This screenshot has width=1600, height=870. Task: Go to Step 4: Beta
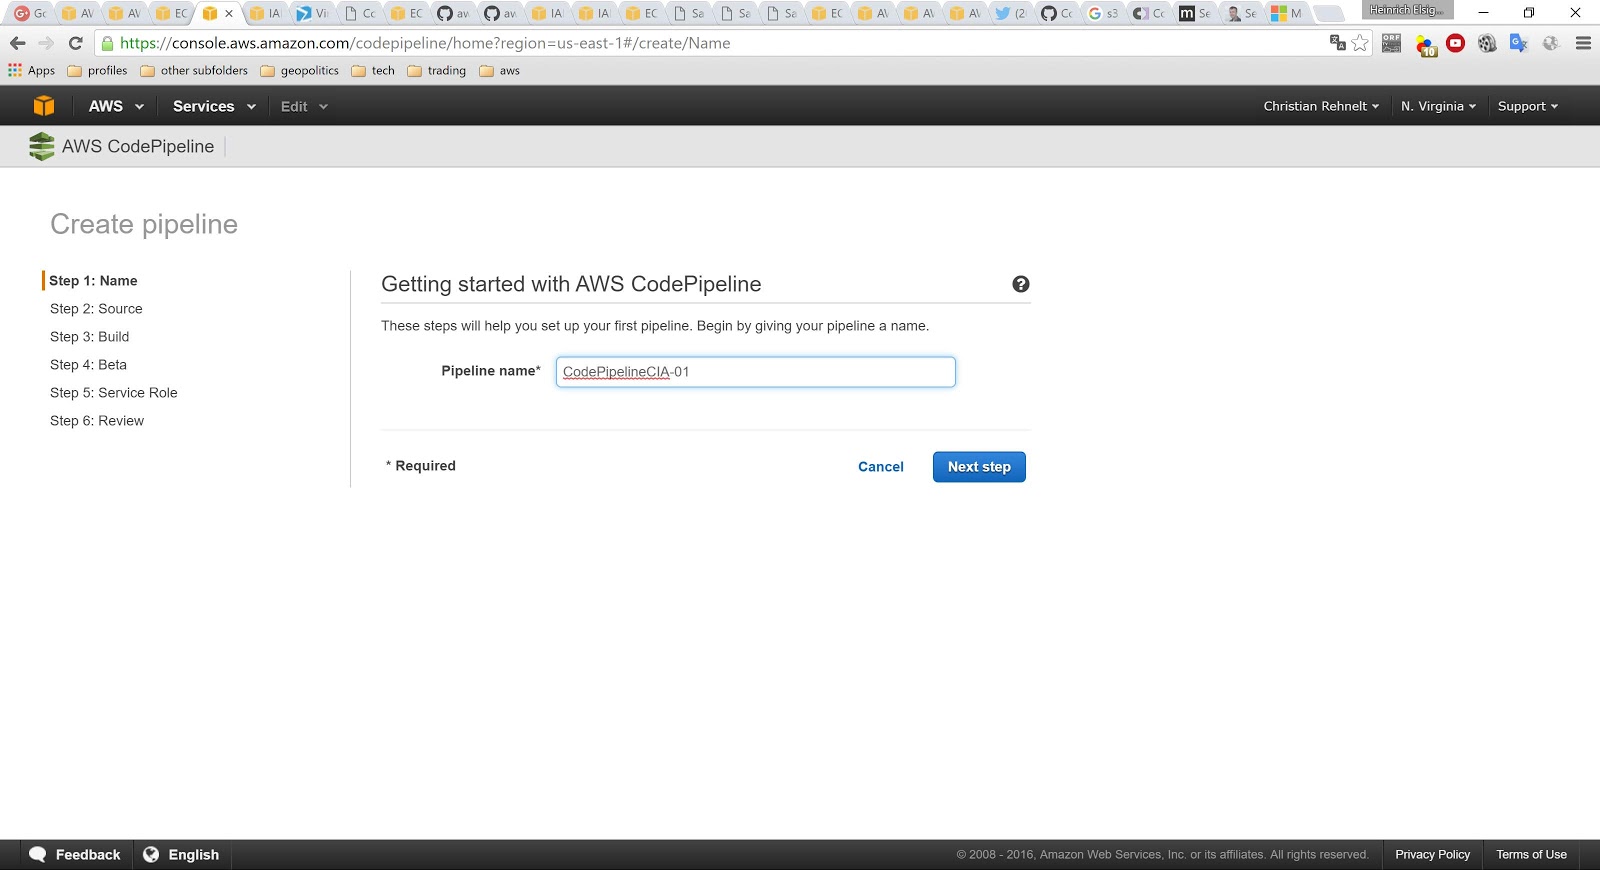tap(88, 365)
